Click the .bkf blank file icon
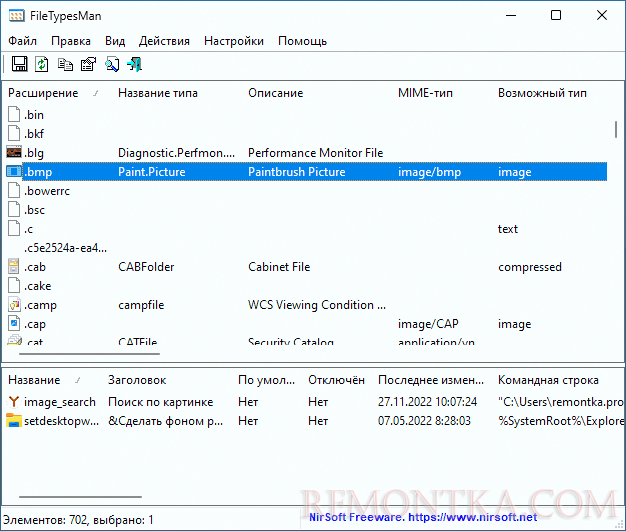This screenshot has height=531, width=626. click(14, 133)
